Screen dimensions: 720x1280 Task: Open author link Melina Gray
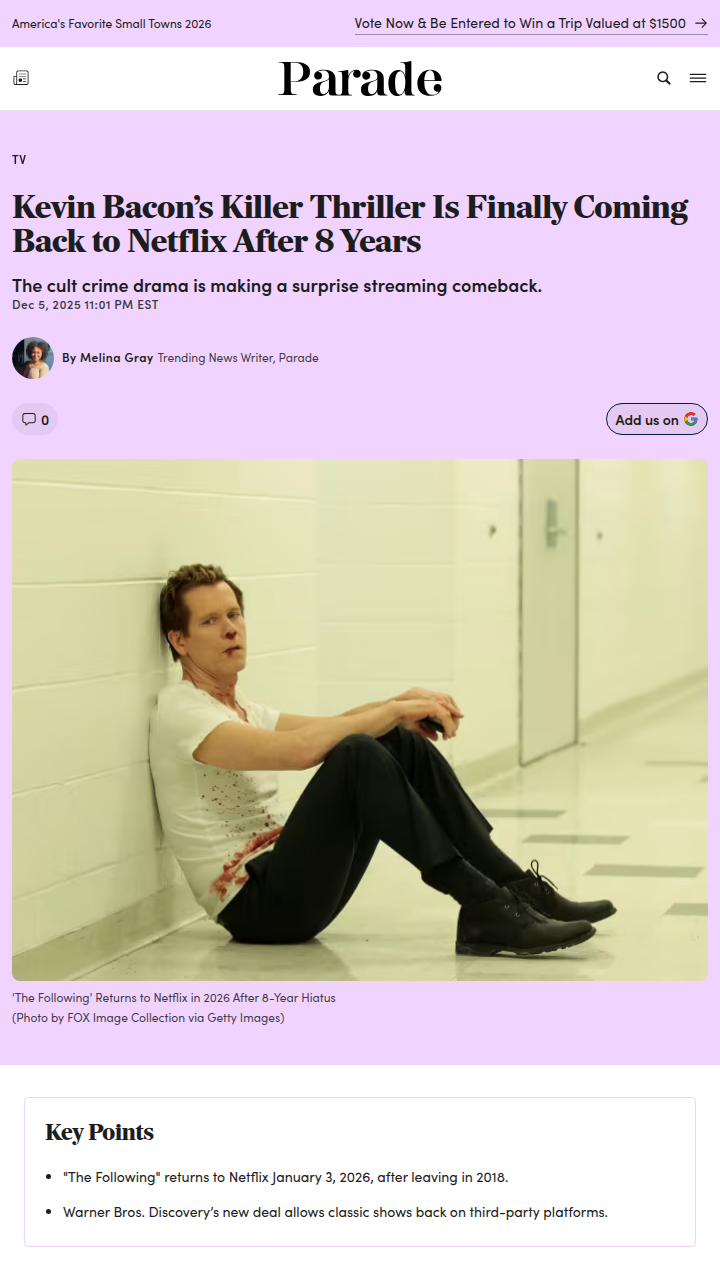click(117, 357)
